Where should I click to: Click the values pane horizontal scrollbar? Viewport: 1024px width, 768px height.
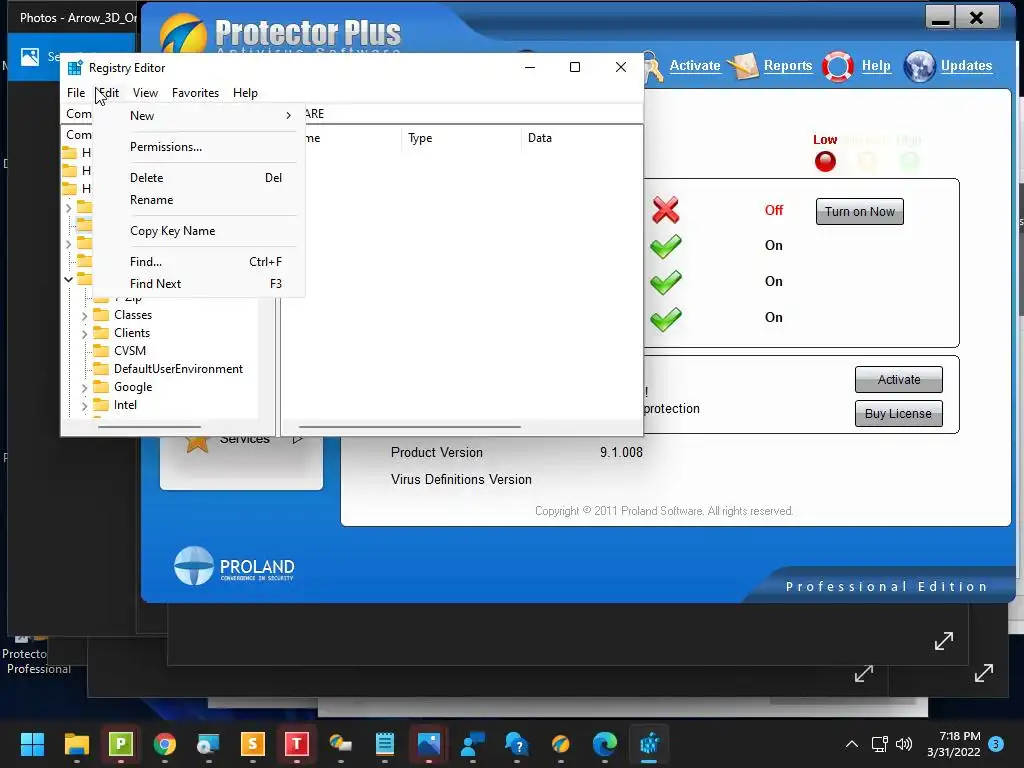click(x=409, y=427)
